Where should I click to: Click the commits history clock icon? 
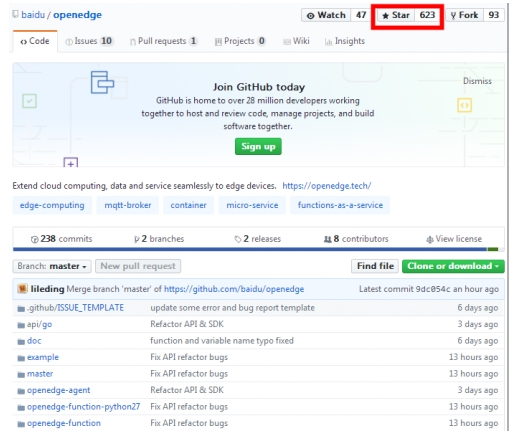(34, 239)
